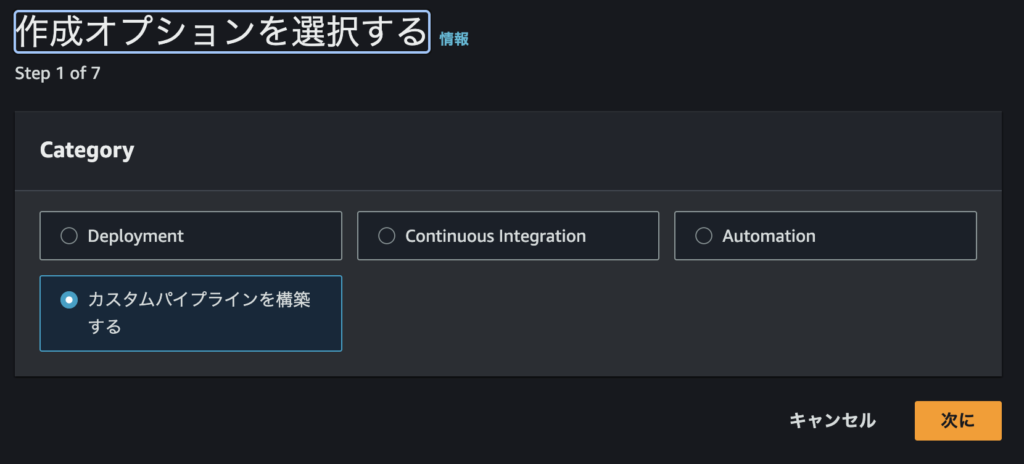Choose the Deployment category tile

pyautogui.click(x=191, y=235)
